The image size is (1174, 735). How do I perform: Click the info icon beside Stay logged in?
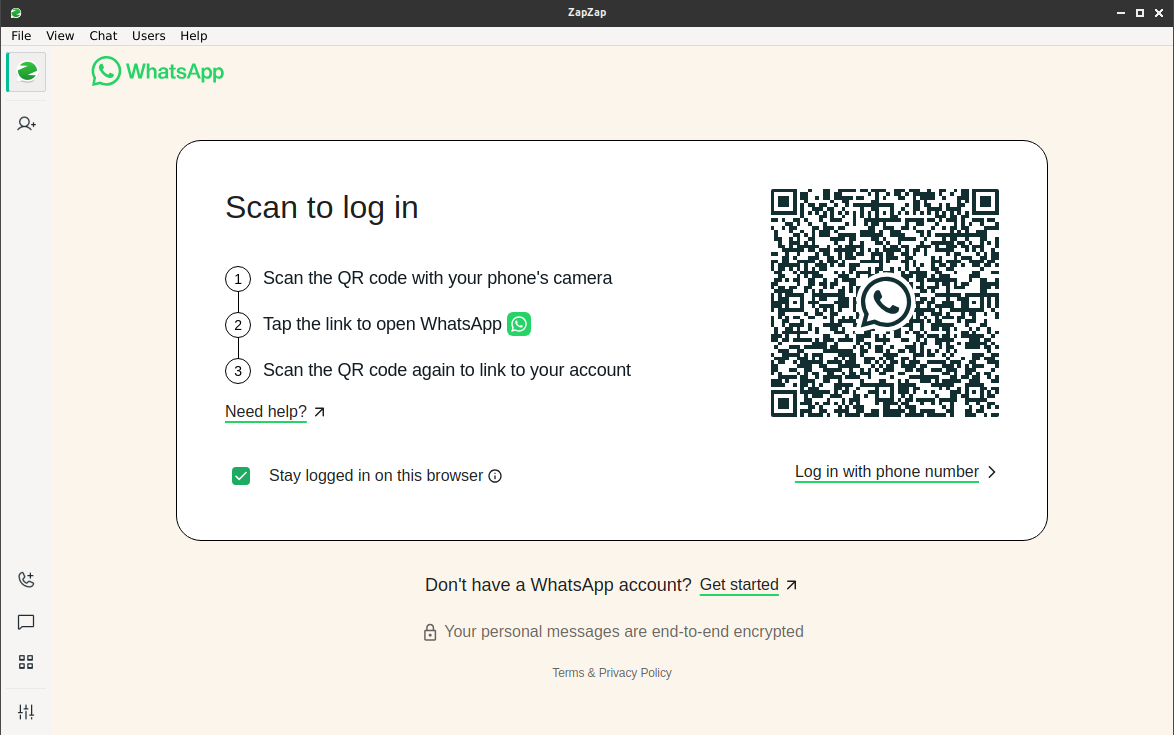point(495,476)
